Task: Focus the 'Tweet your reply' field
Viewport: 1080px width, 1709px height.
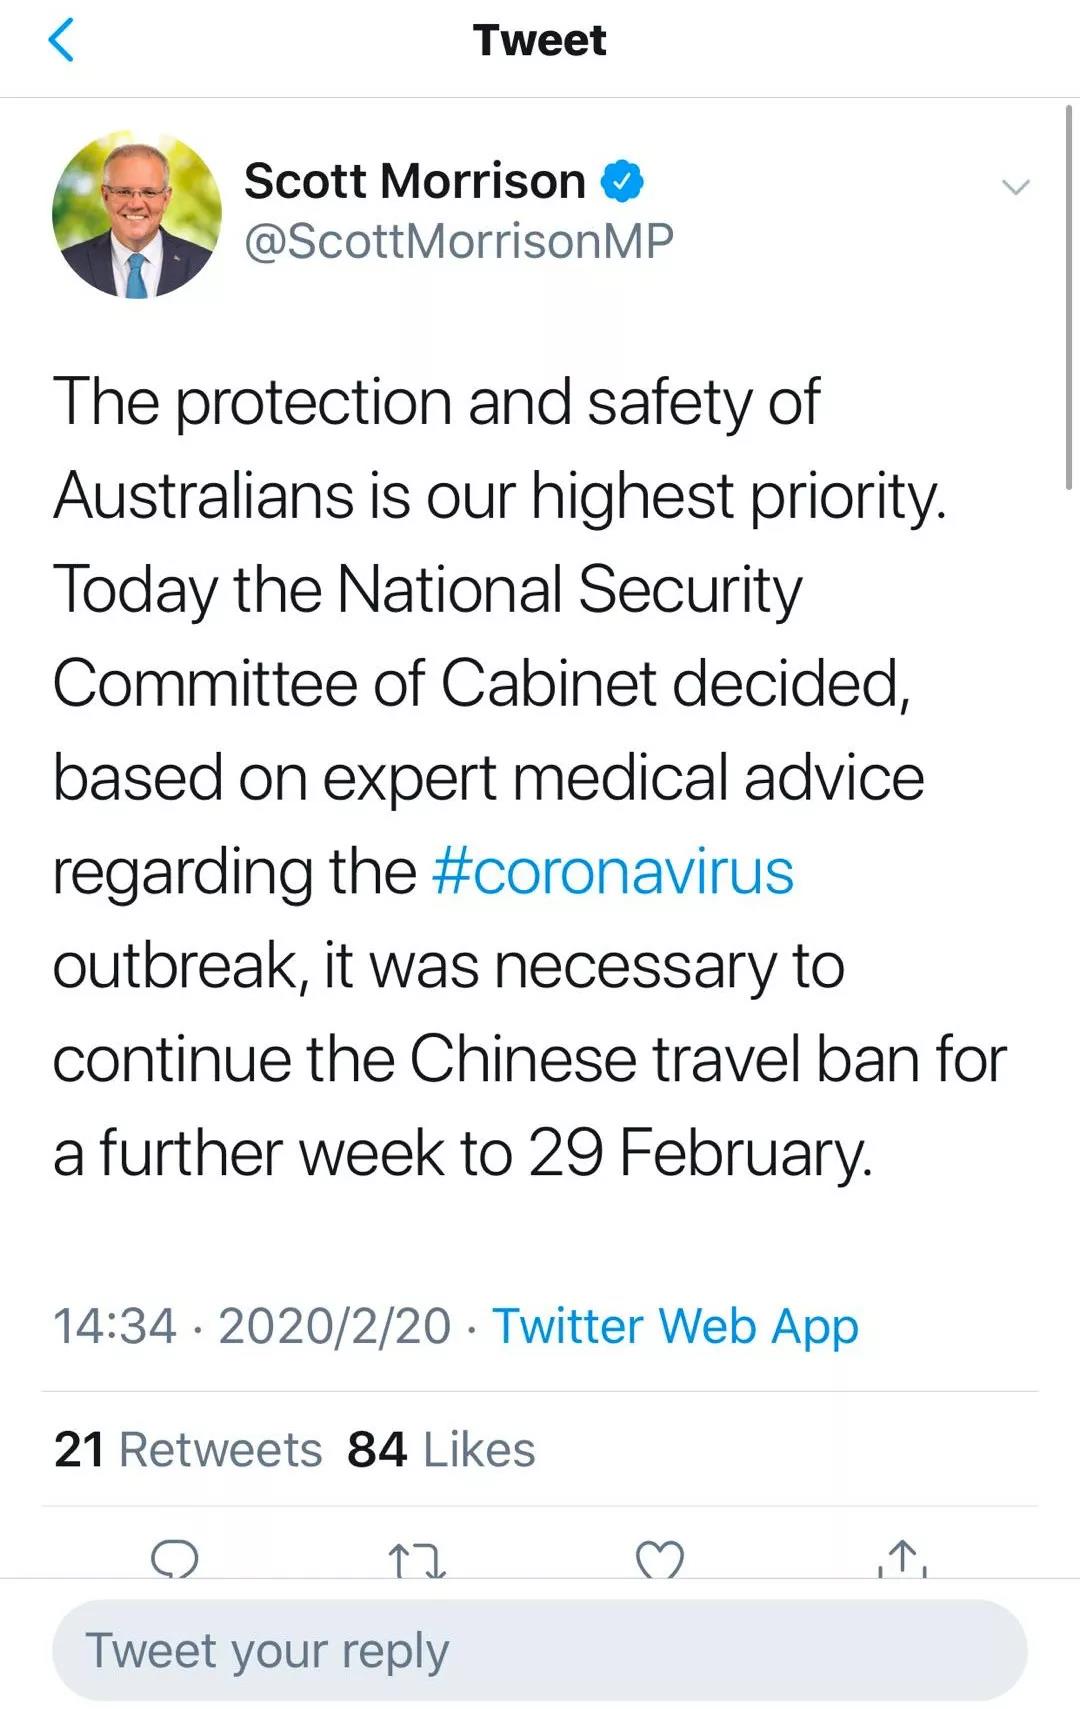Action: [540, 1650]
